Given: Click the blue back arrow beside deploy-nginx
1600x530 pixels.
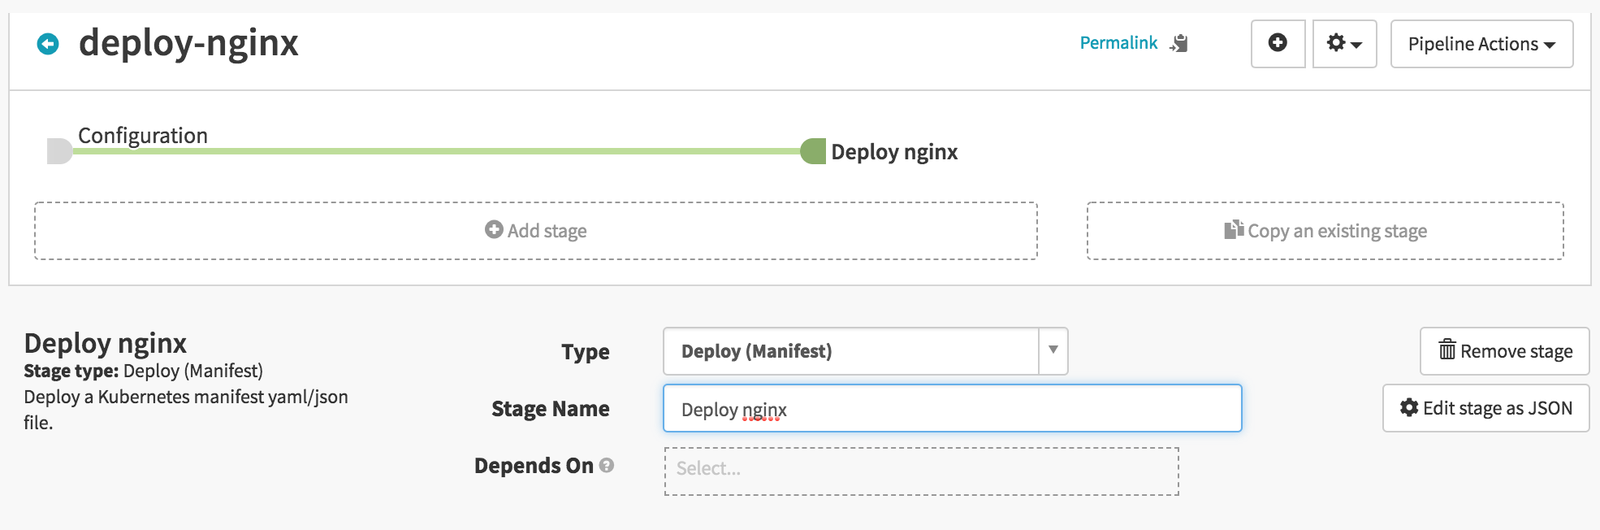Looking at the screenshot, I should 48,44.
